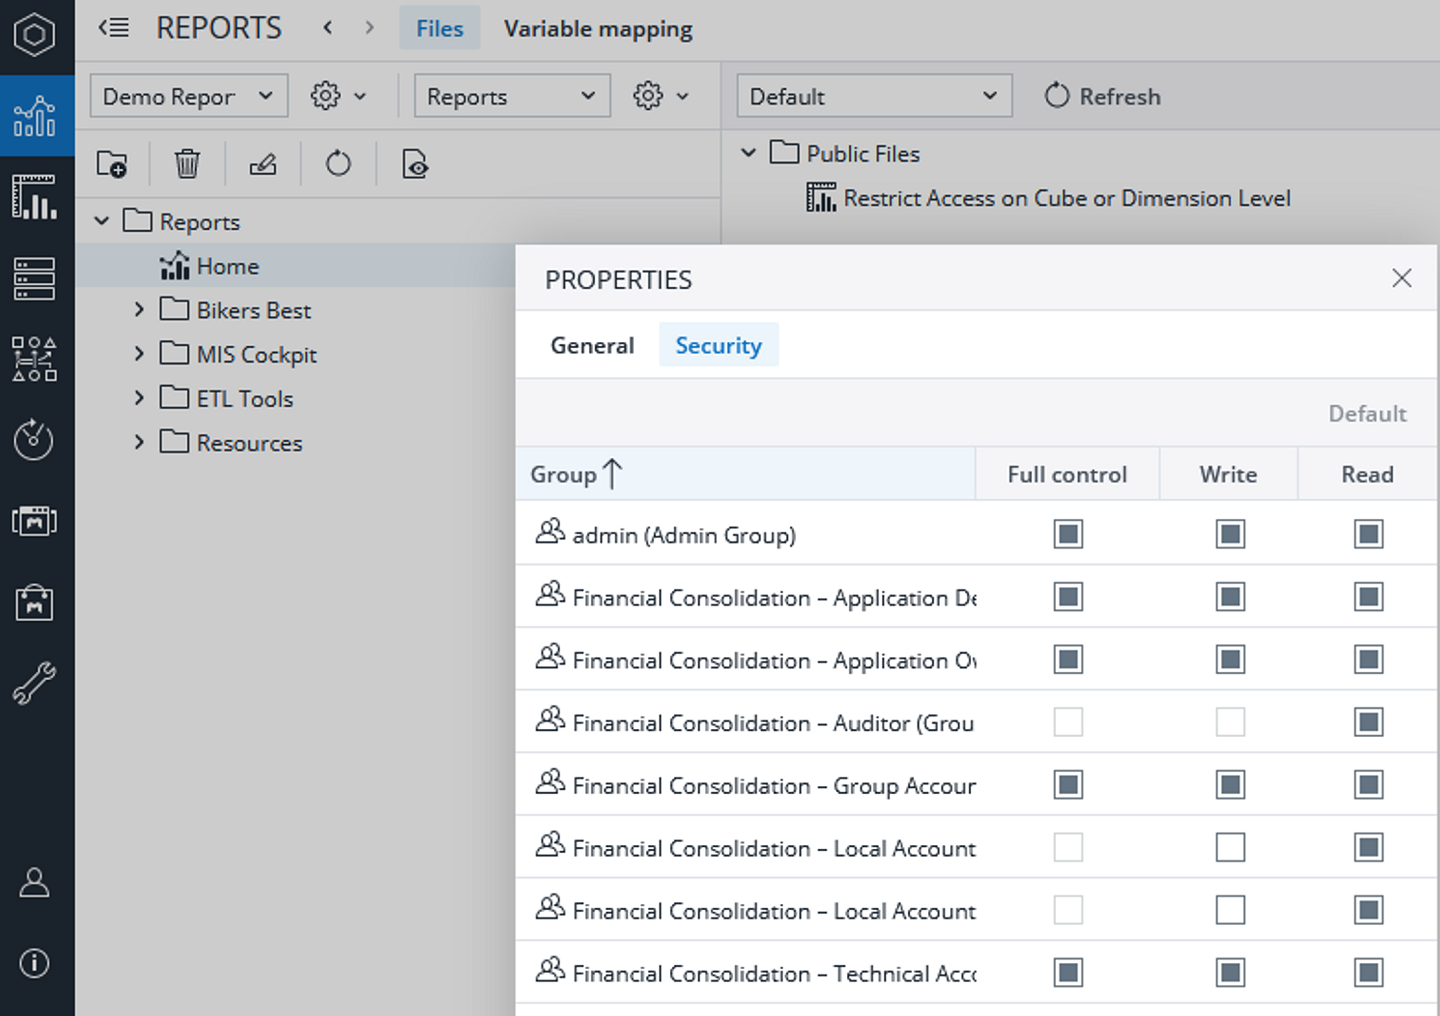Expand the ETL Tools folder
The width and height of the screenshot is (1440, 1016).
[139, 398]
